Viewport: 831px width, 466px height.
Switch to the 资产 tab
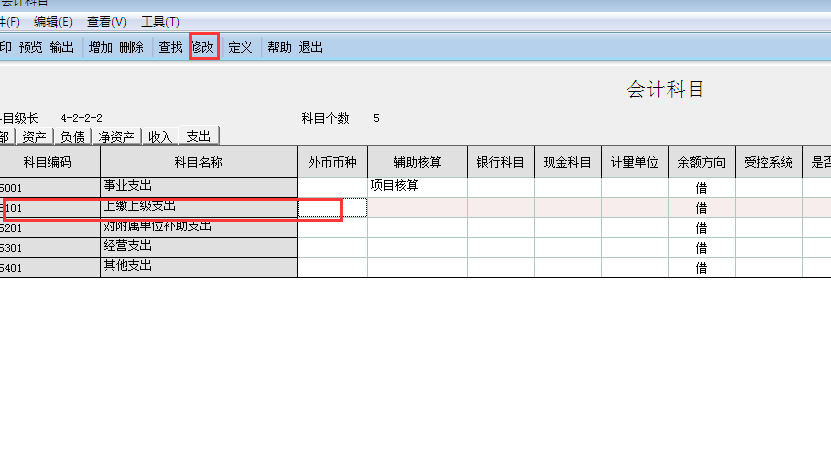tap(34, 137)
